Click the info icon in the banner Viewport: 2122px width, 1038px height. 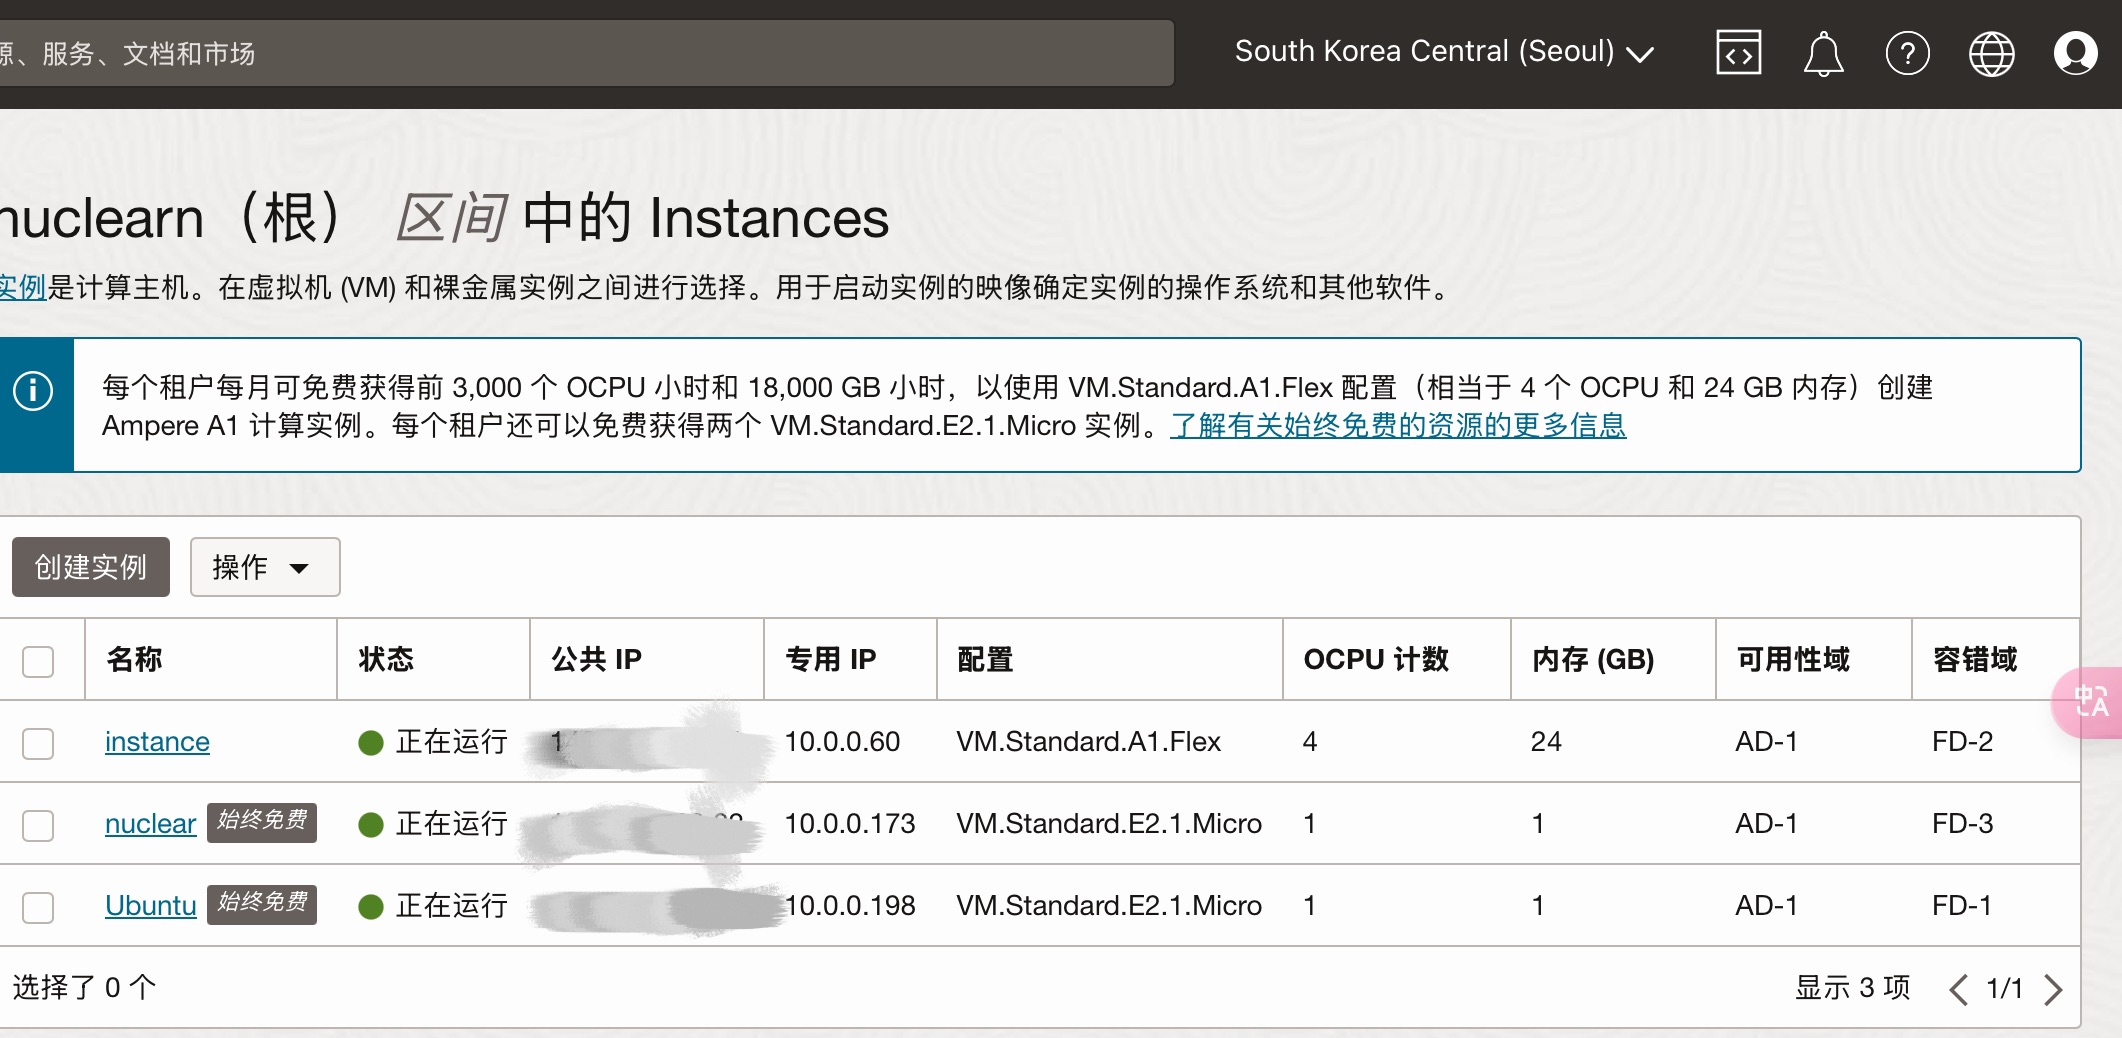33,390
